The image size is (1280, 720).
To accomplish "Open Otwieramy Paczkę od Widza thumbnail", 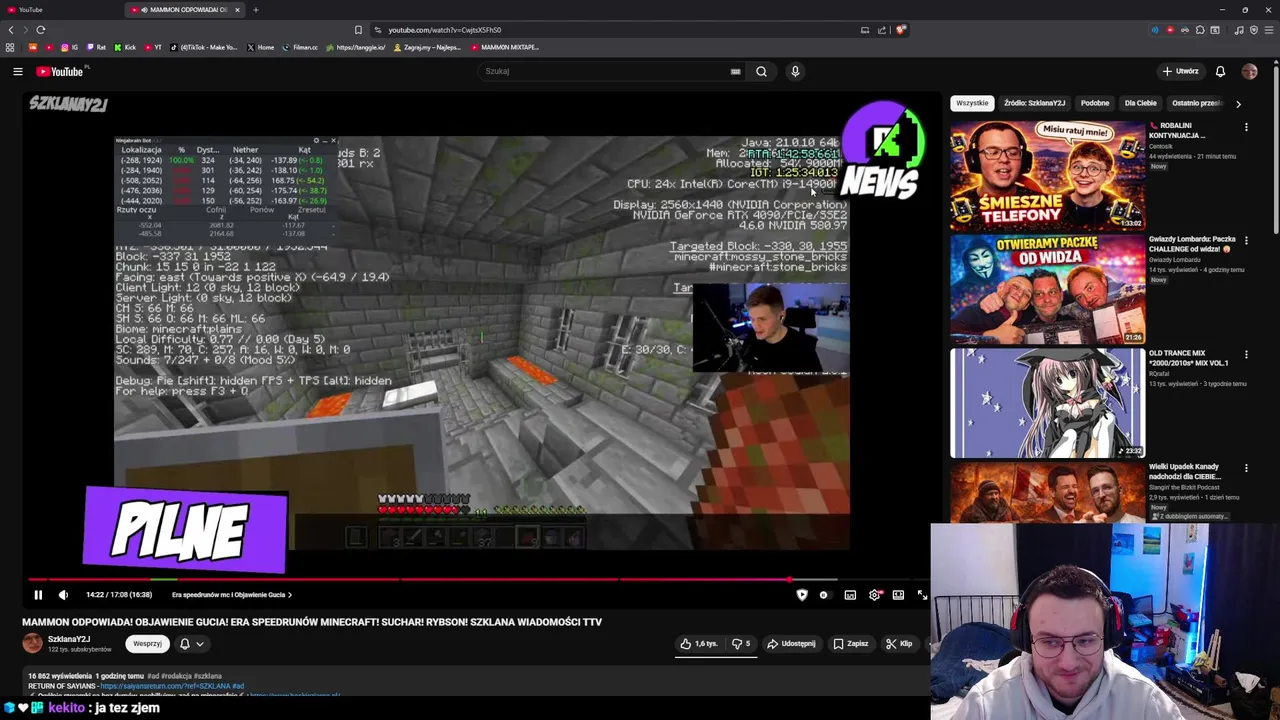I will coord(1047,289).
